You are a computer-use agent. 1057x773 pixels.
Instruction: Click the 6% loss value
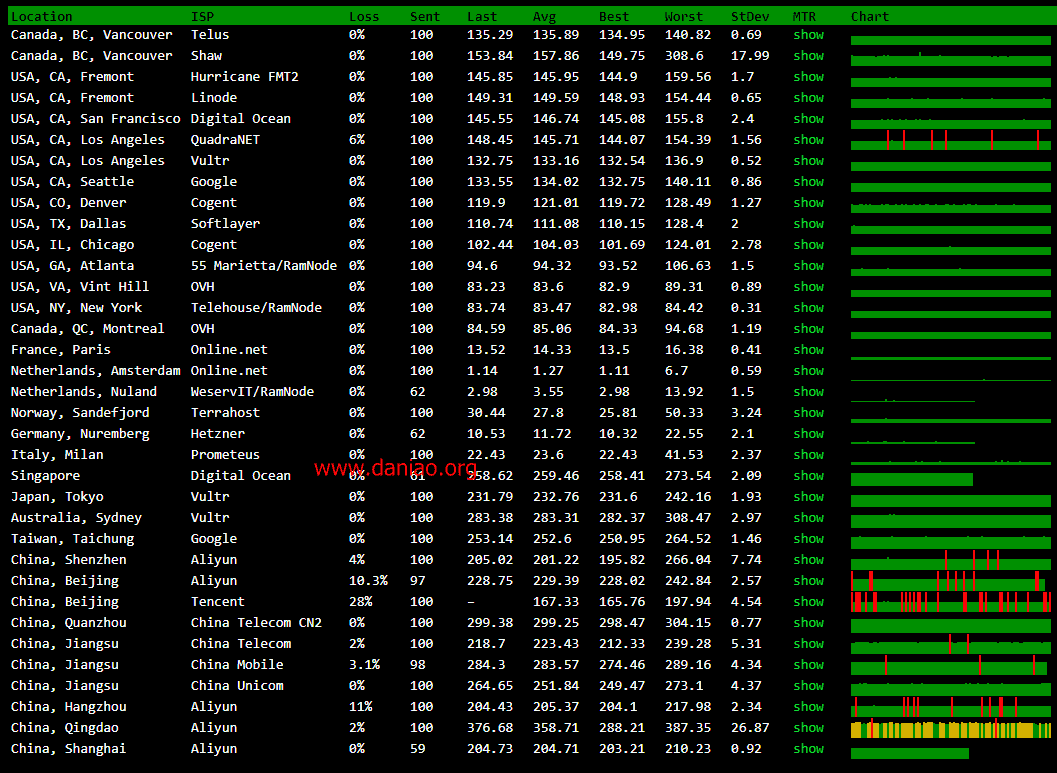(x=357, y=140)
